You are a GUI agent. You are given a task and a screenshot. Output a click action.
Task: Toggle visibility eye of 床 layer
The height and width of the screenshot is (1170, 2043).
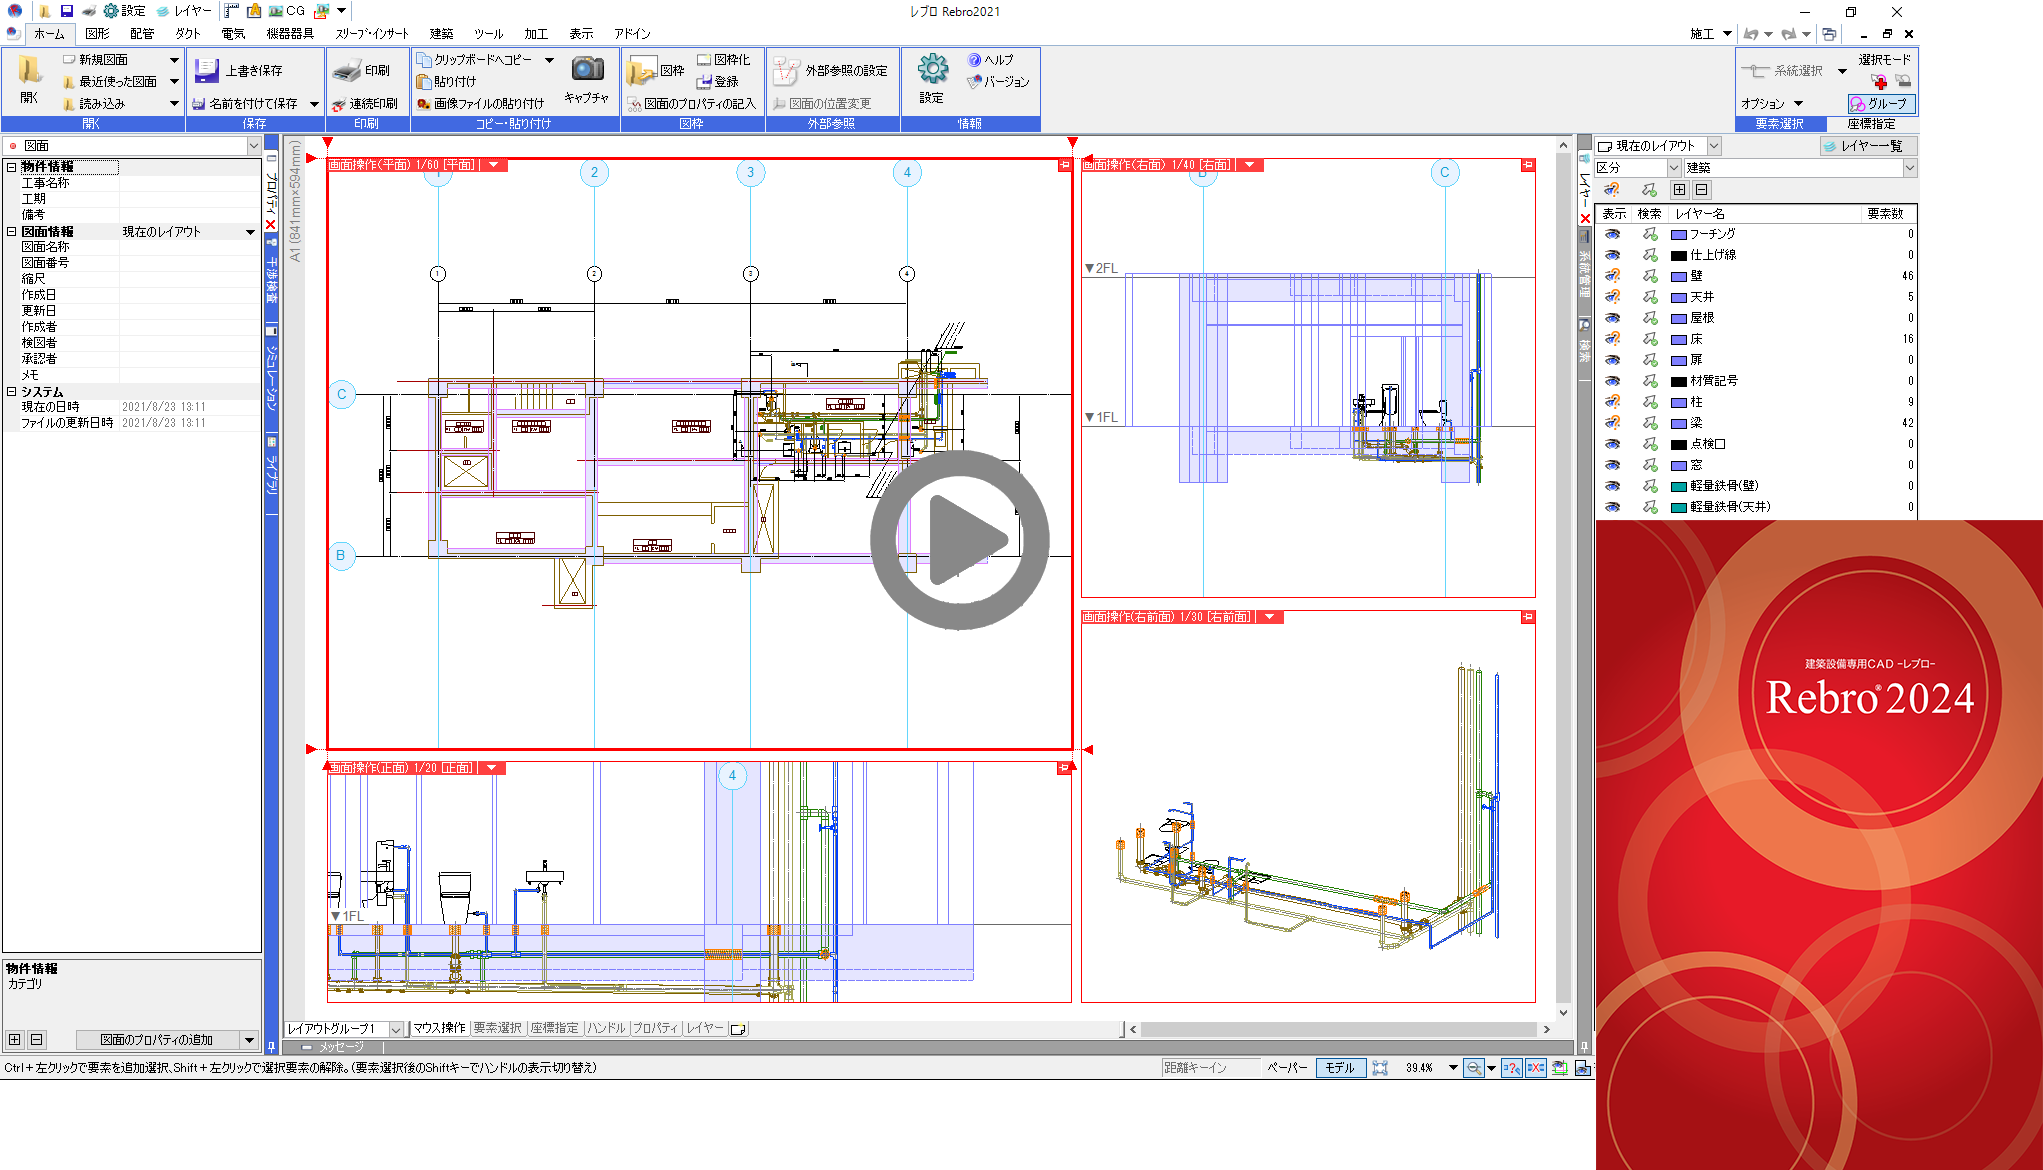click(x=1612, y=339)
